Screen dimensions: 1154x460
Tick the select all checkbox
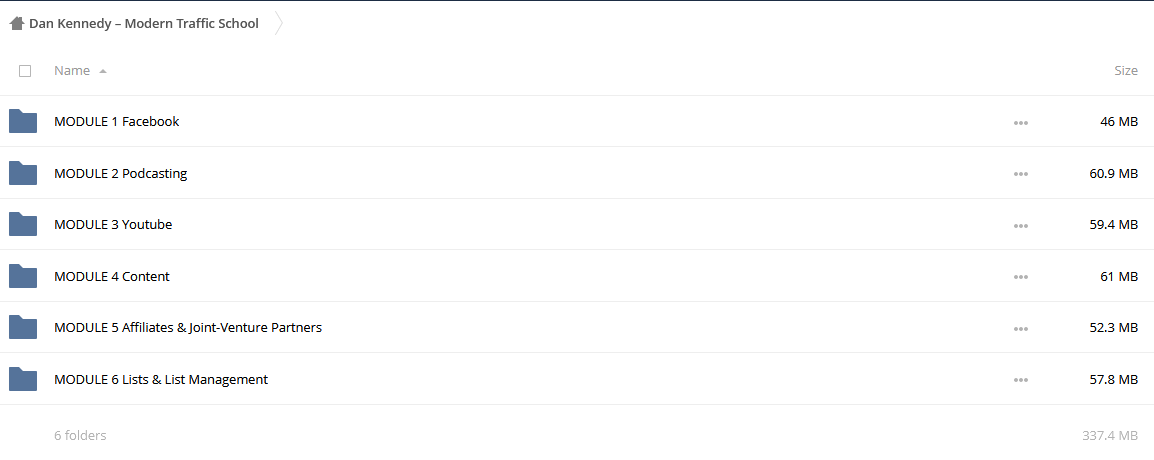25,71
